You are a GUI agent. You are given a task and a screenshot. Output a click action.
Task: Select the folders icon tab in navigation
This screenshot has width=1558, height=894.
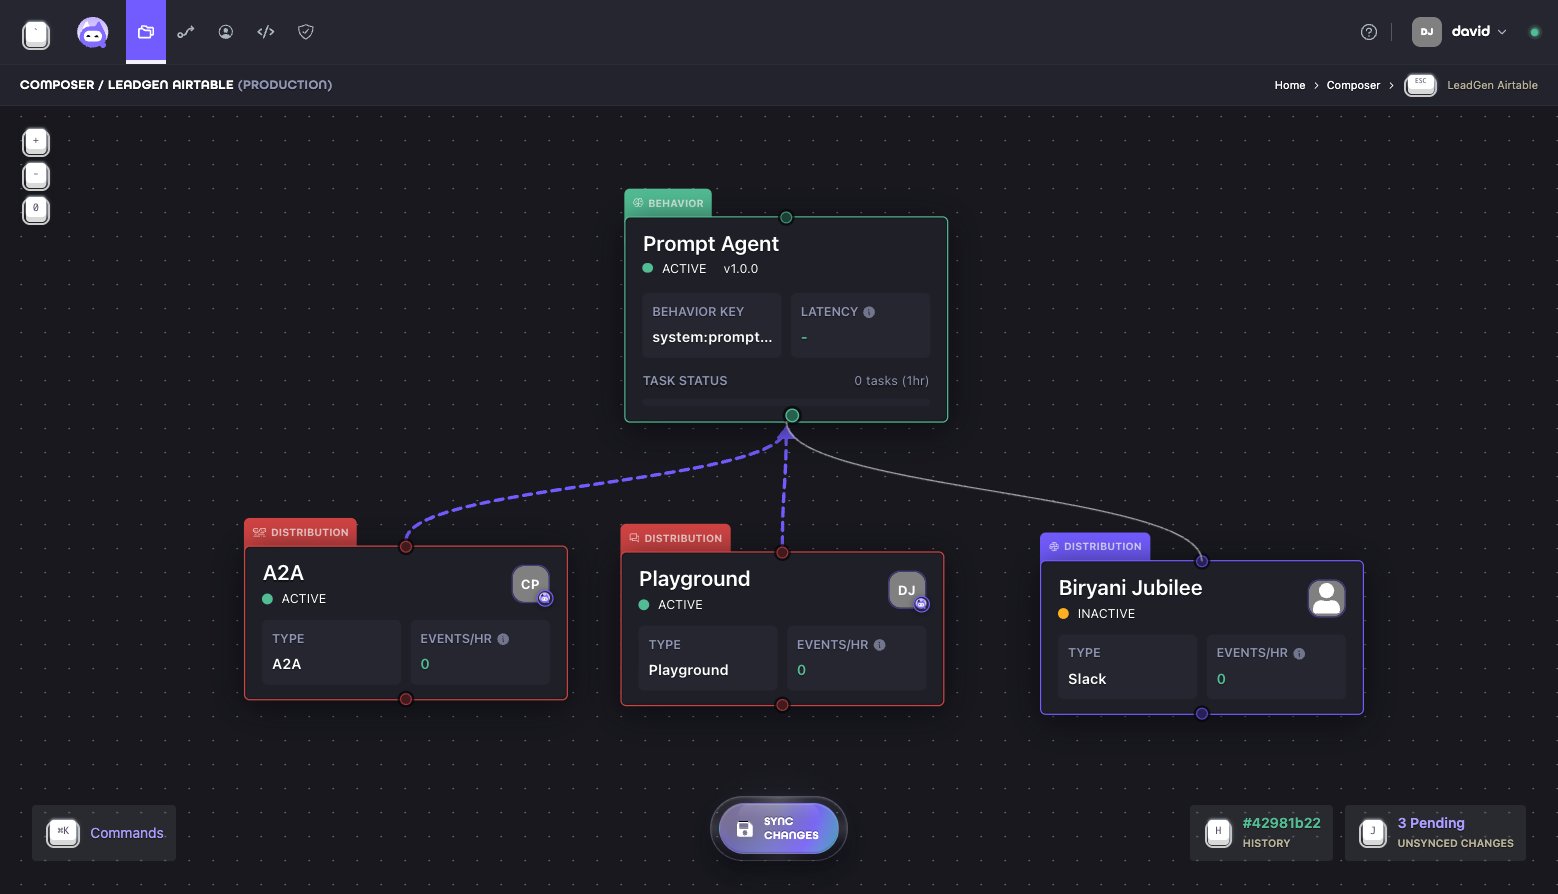point(146,32)
